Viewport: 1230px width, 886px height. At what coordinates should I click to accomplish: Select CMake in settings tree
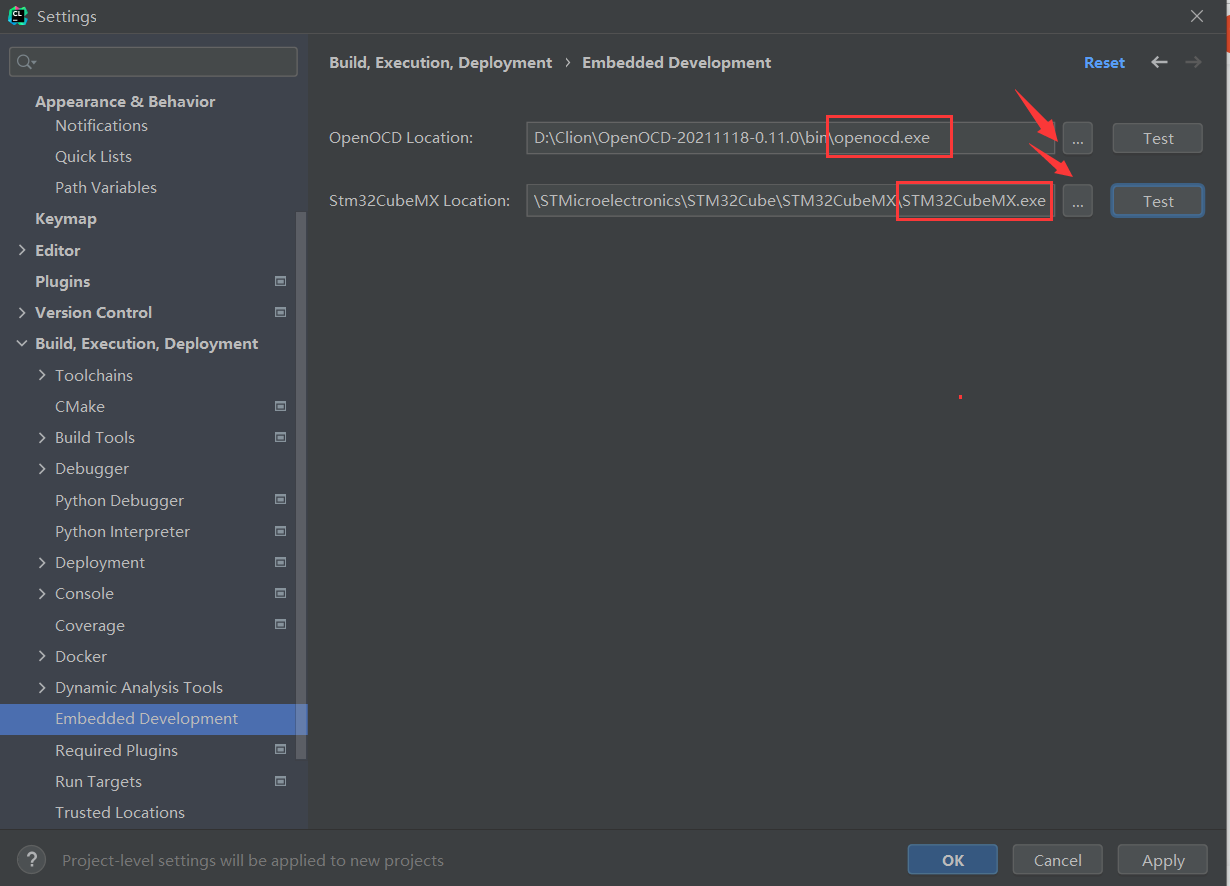(80, 406)
